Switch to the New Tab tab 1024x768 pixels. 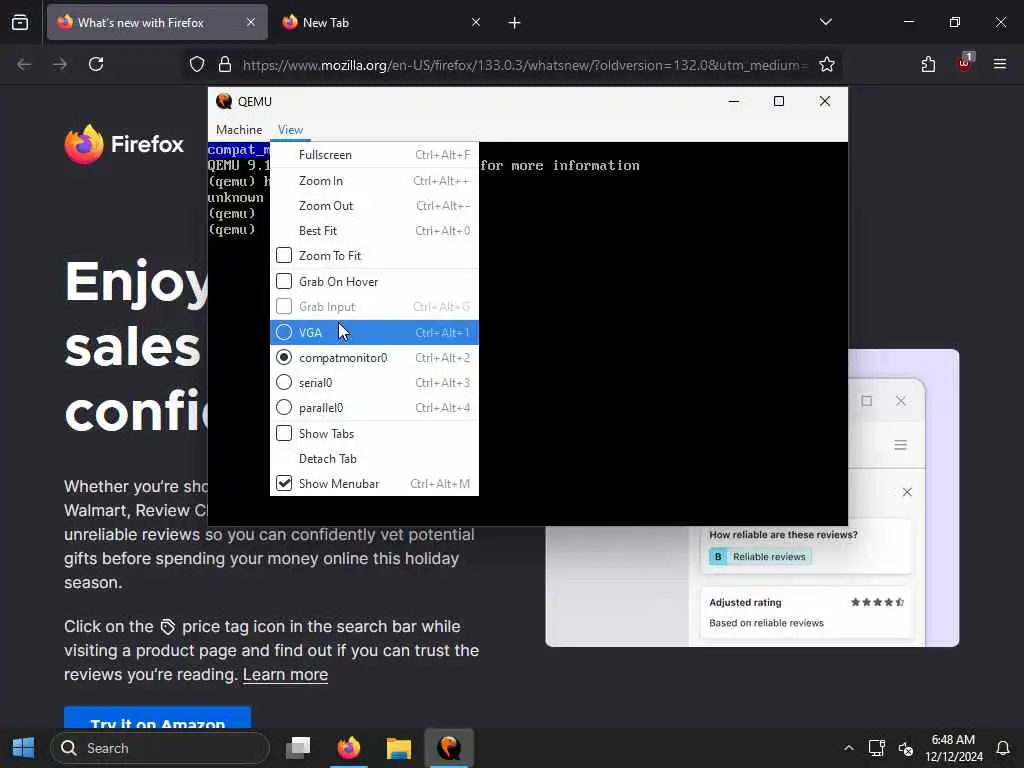click(379, 22)
